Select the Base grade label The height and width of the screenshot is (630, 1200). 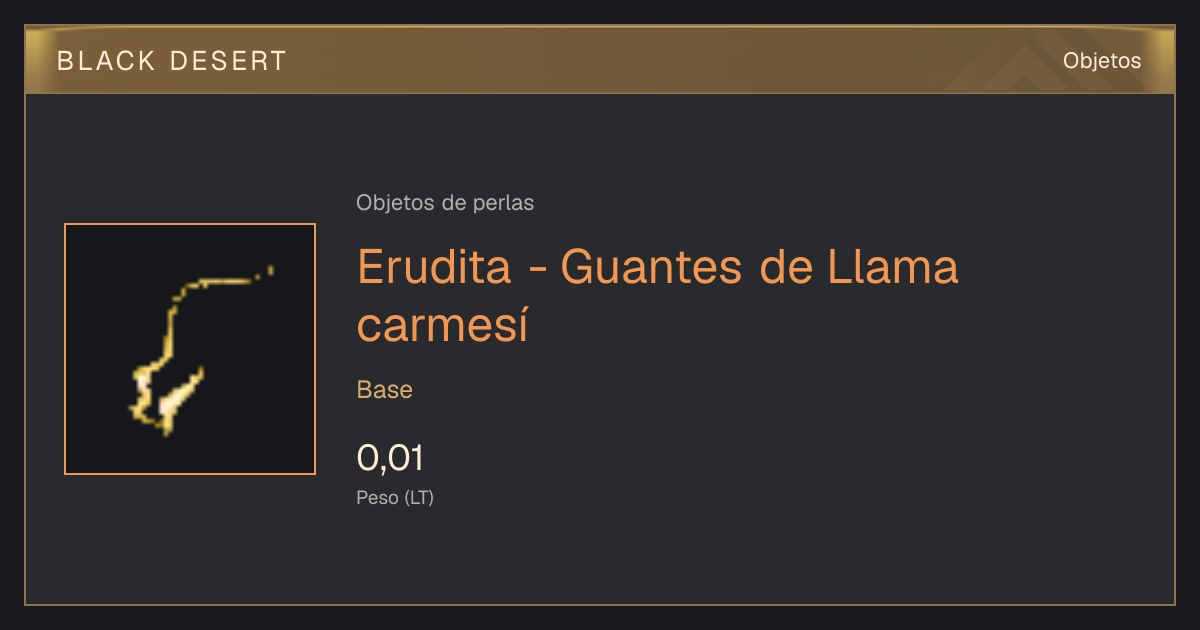point(385,390)
